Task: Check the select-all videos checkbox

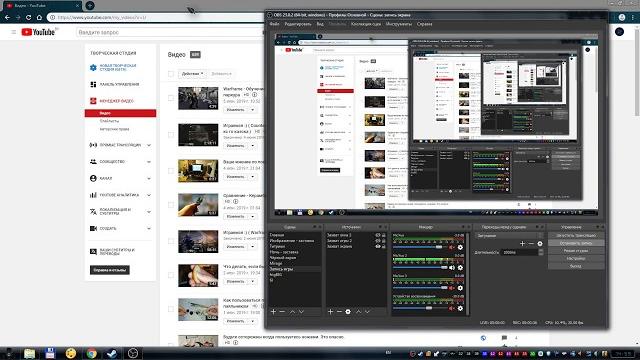Action: pos(171,74)
